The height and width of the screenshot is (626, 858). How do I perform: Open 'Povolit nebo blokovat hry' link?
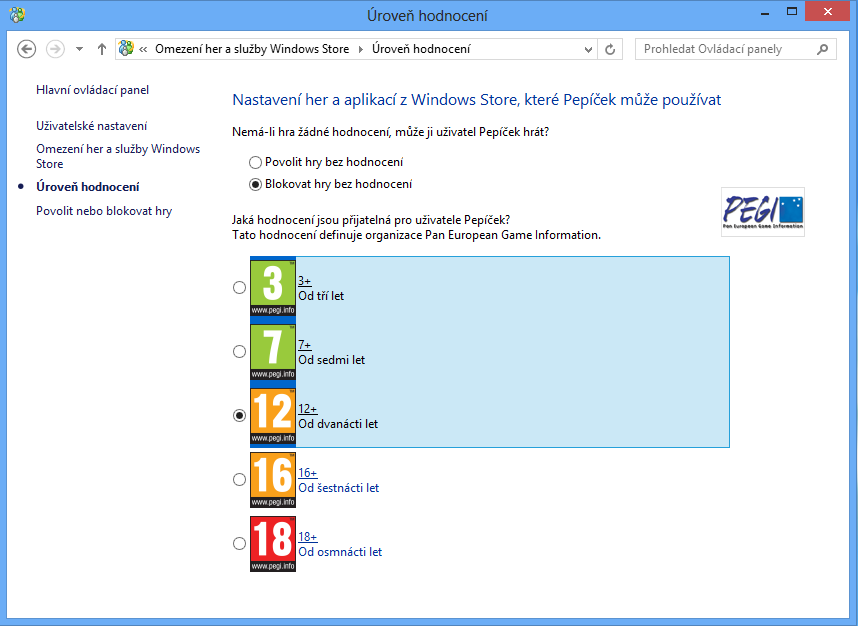[104, 211]
